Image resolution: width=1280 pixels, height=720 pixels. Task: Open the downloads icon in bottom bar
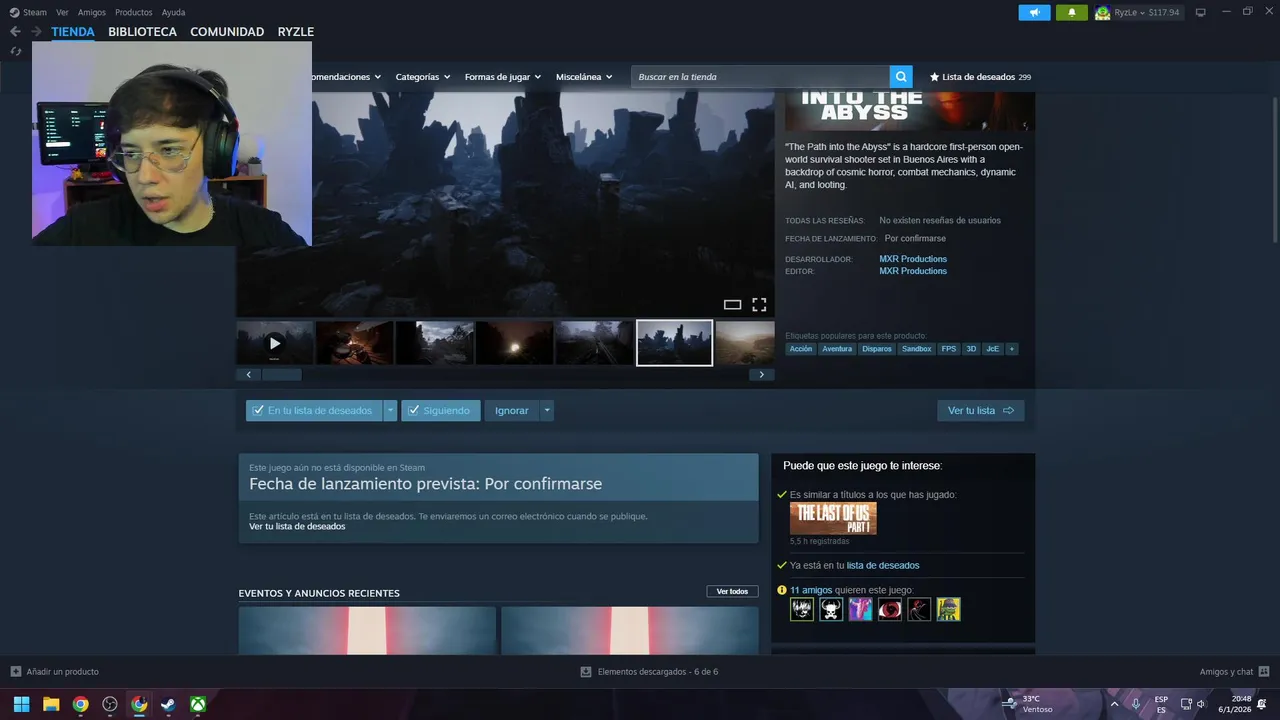pyautogui.click(x=586, y=672)
